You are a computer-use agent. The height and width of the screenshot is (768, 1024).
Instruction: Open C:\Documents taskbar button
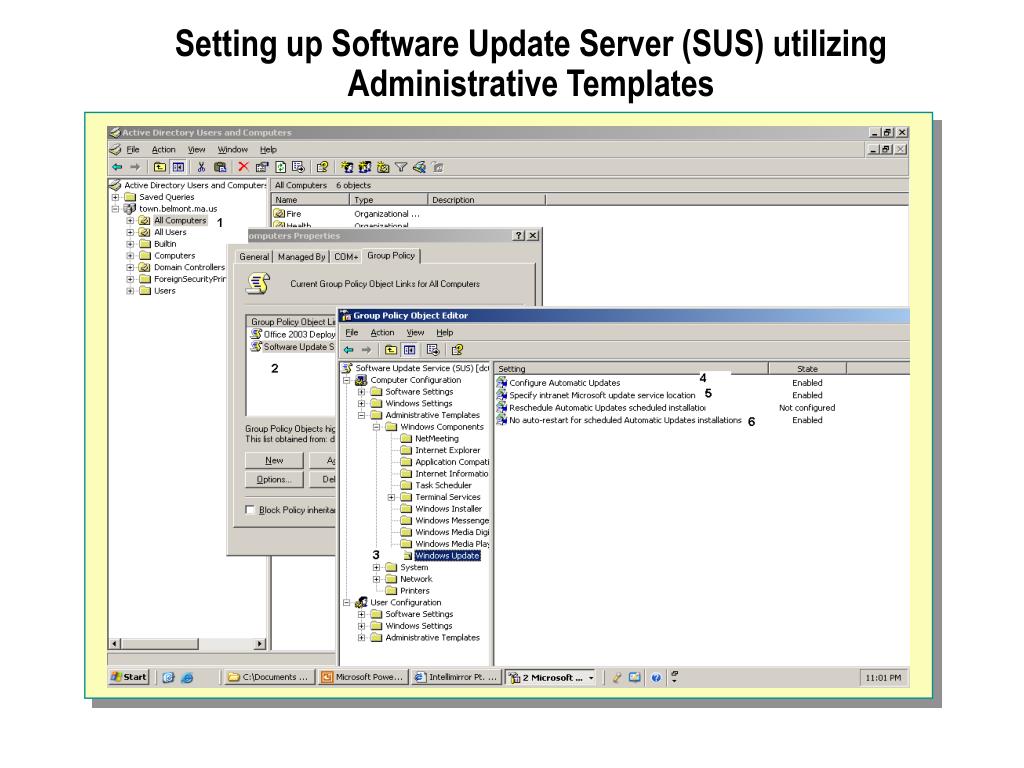click(268, 677)
